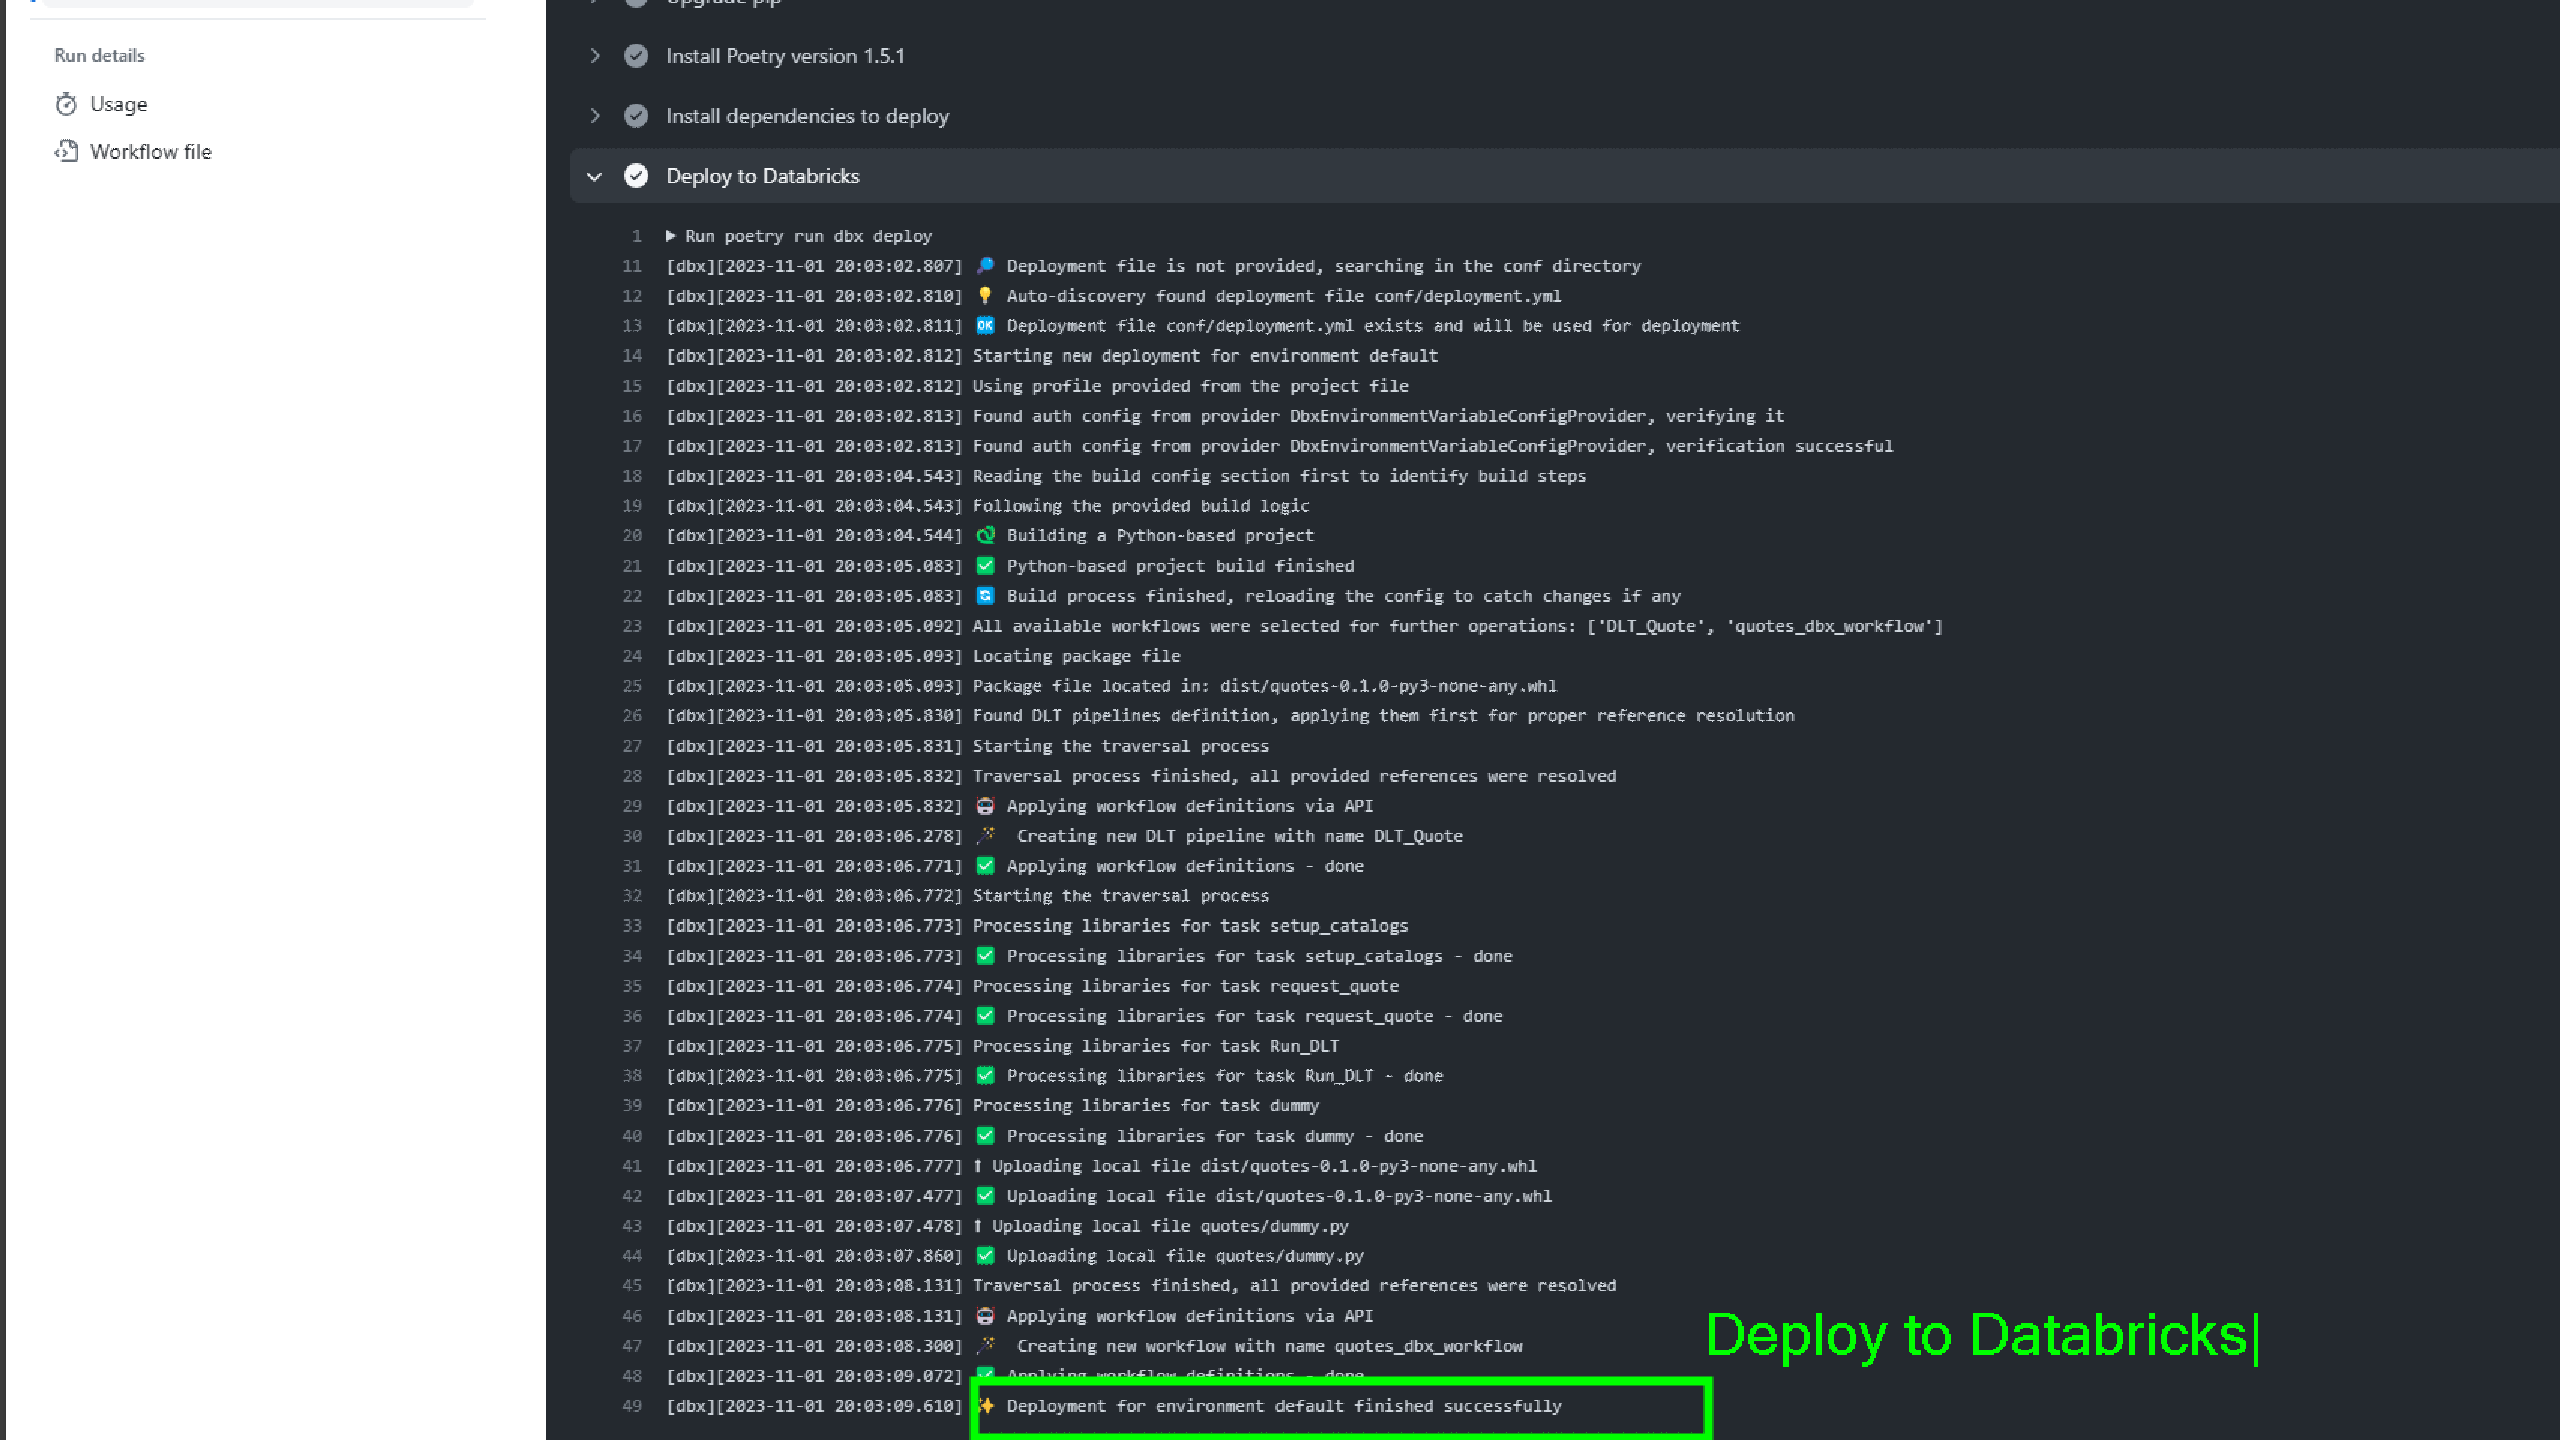Screen dimensions: 2560x1440
Task: Collapse the Deploy to Databricks step
Action: [x=595, y=176]
